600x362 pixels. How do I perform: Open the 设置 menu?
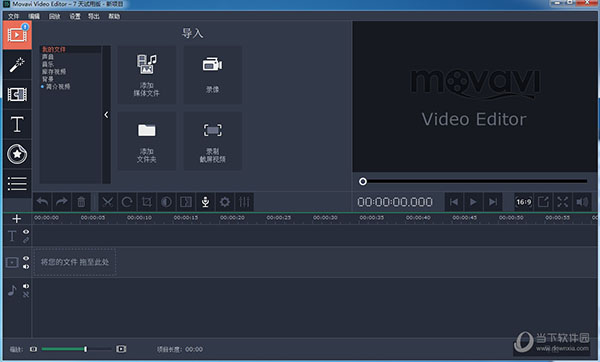point(75,16)
